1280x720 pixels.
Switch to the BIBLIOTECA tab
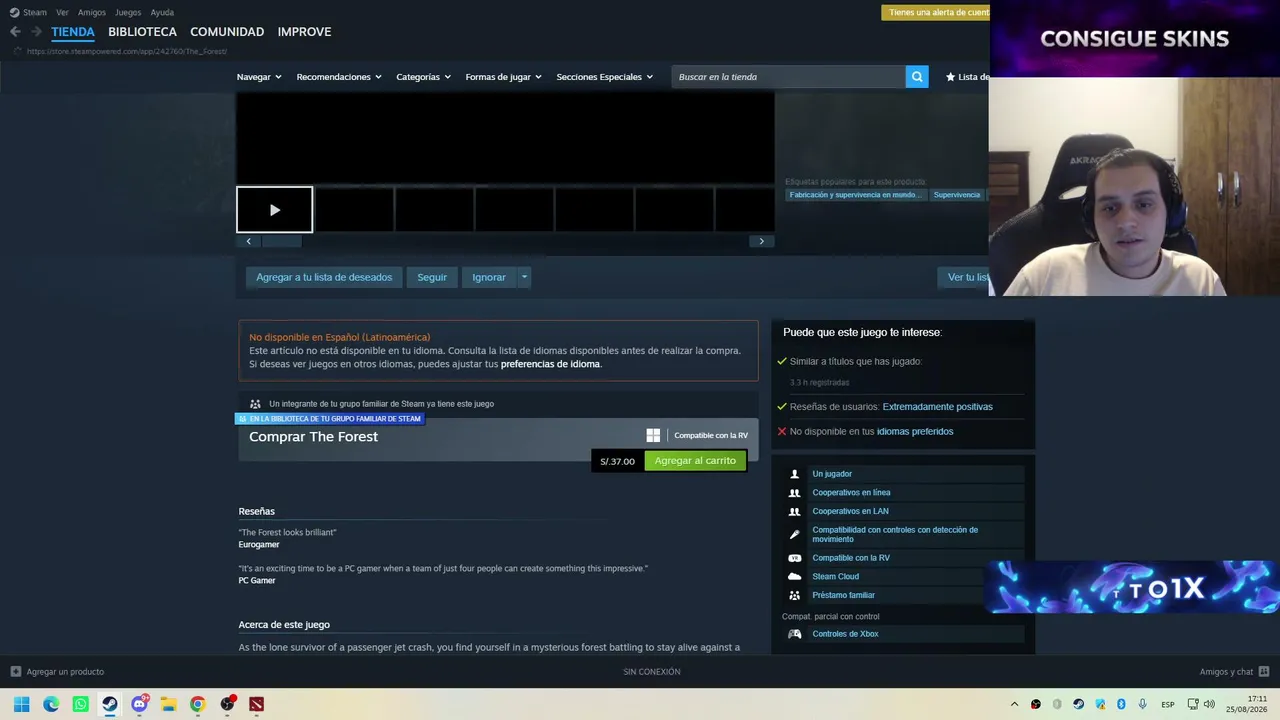coord(142,32)
